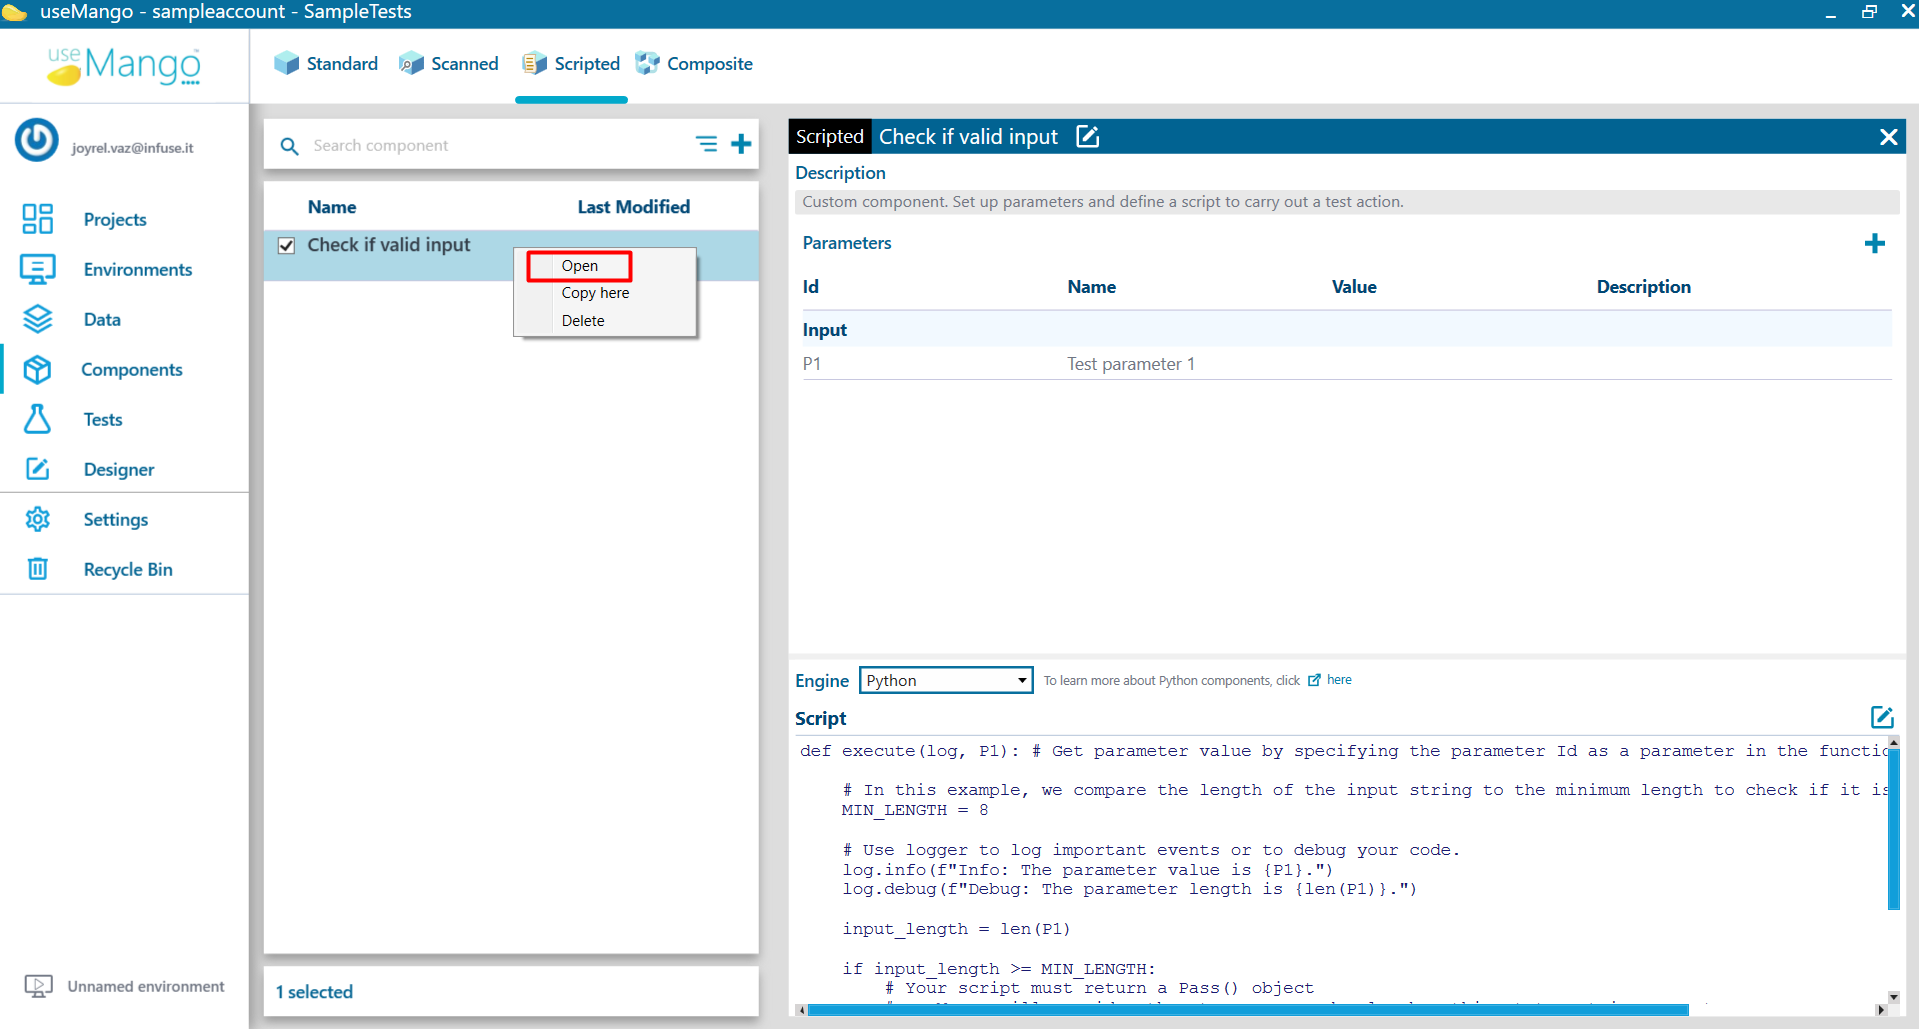Viewport: 1919px width, 1029px height.
Task: Restore down the useMango window
Action: click(x=1869, y=12)
